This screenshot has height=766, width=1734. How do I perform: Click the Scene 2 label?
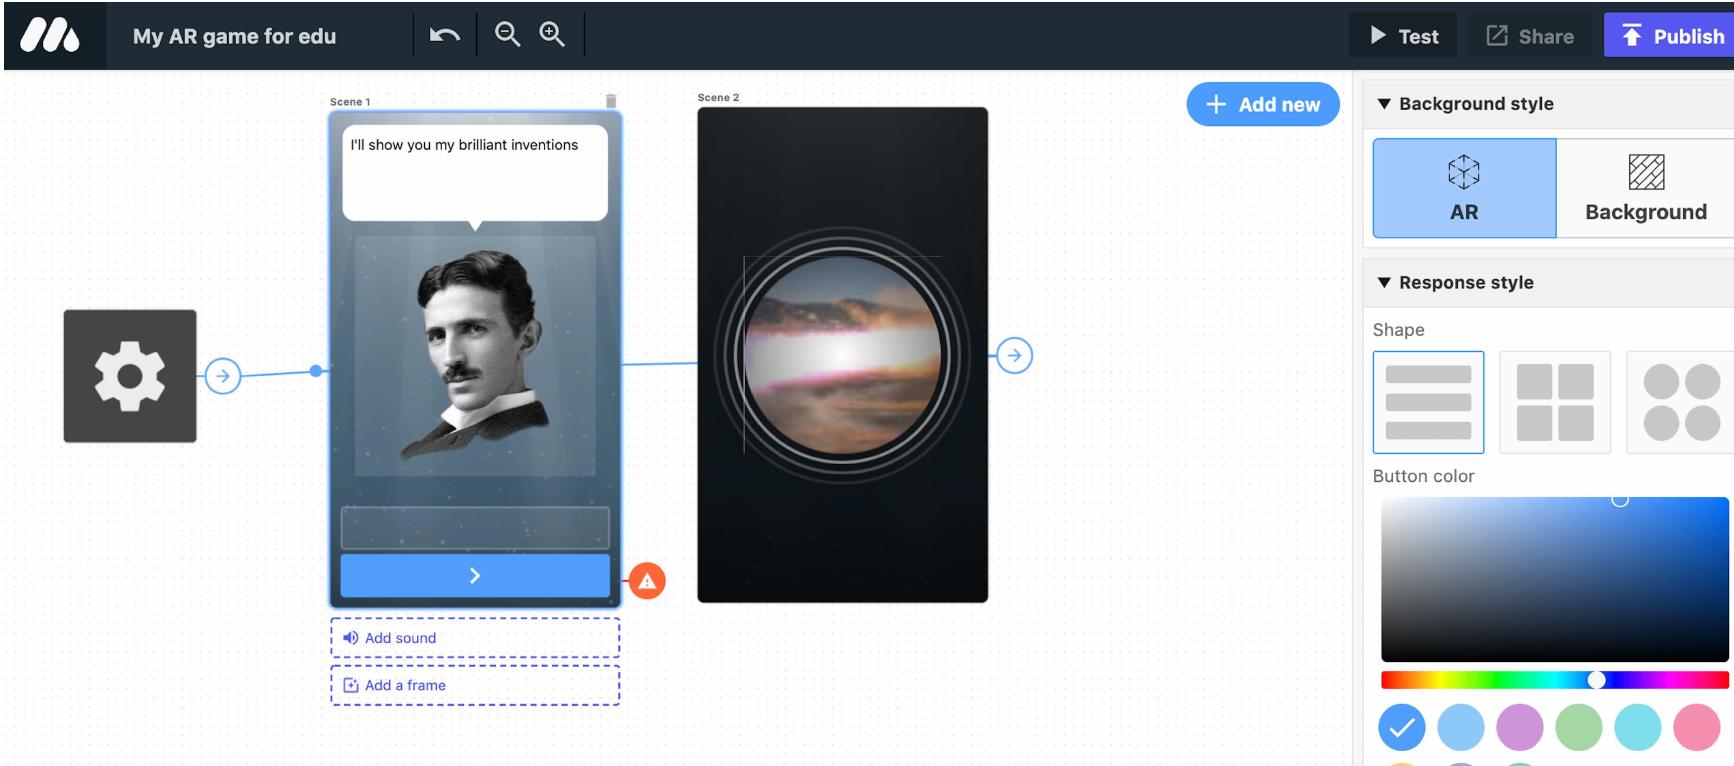tap(718, 97)
